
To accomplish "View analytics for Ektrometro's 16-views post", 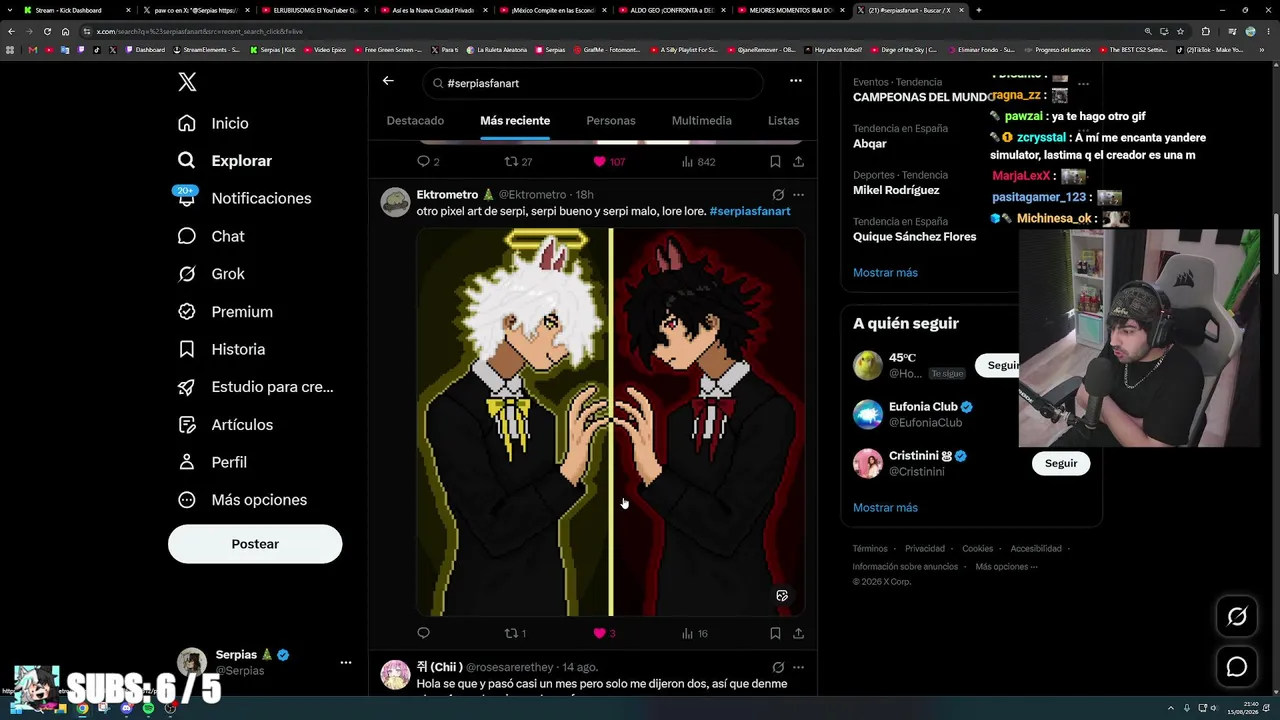I will pyautogui.click(x=695, y=633).
